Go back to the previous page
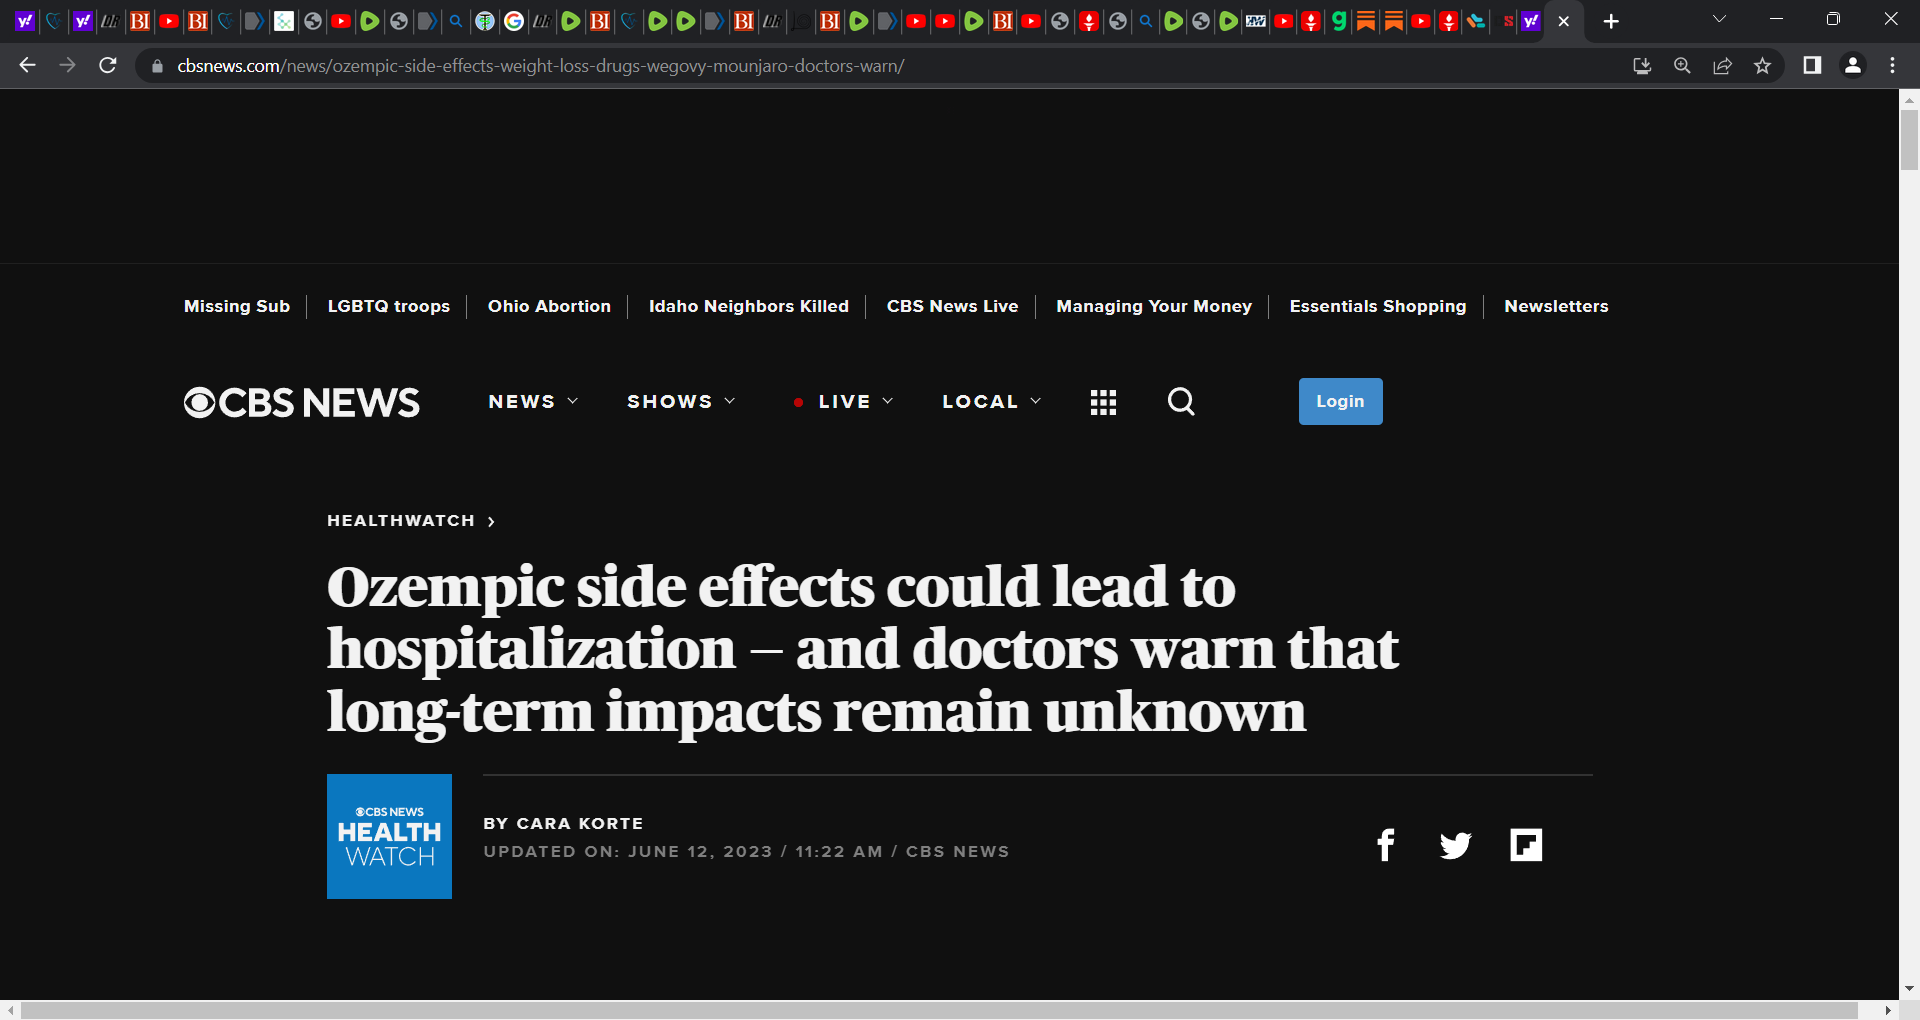The width and height of the screenshot is (1920, 1020). coord(27,65)
